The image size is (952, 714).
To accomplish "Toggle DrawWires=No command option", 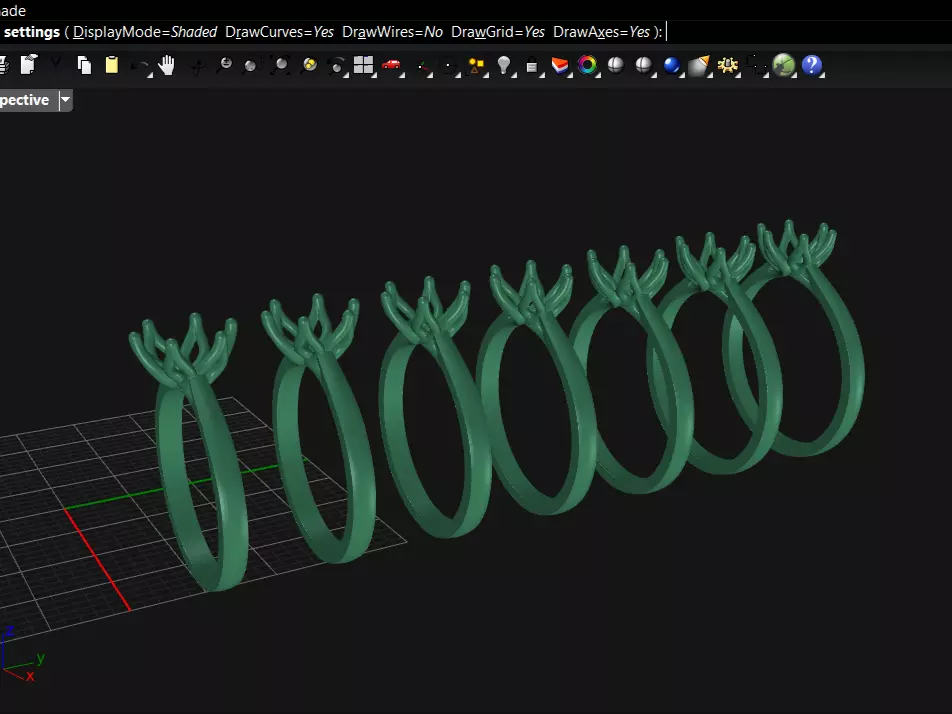I will [392, 32].
